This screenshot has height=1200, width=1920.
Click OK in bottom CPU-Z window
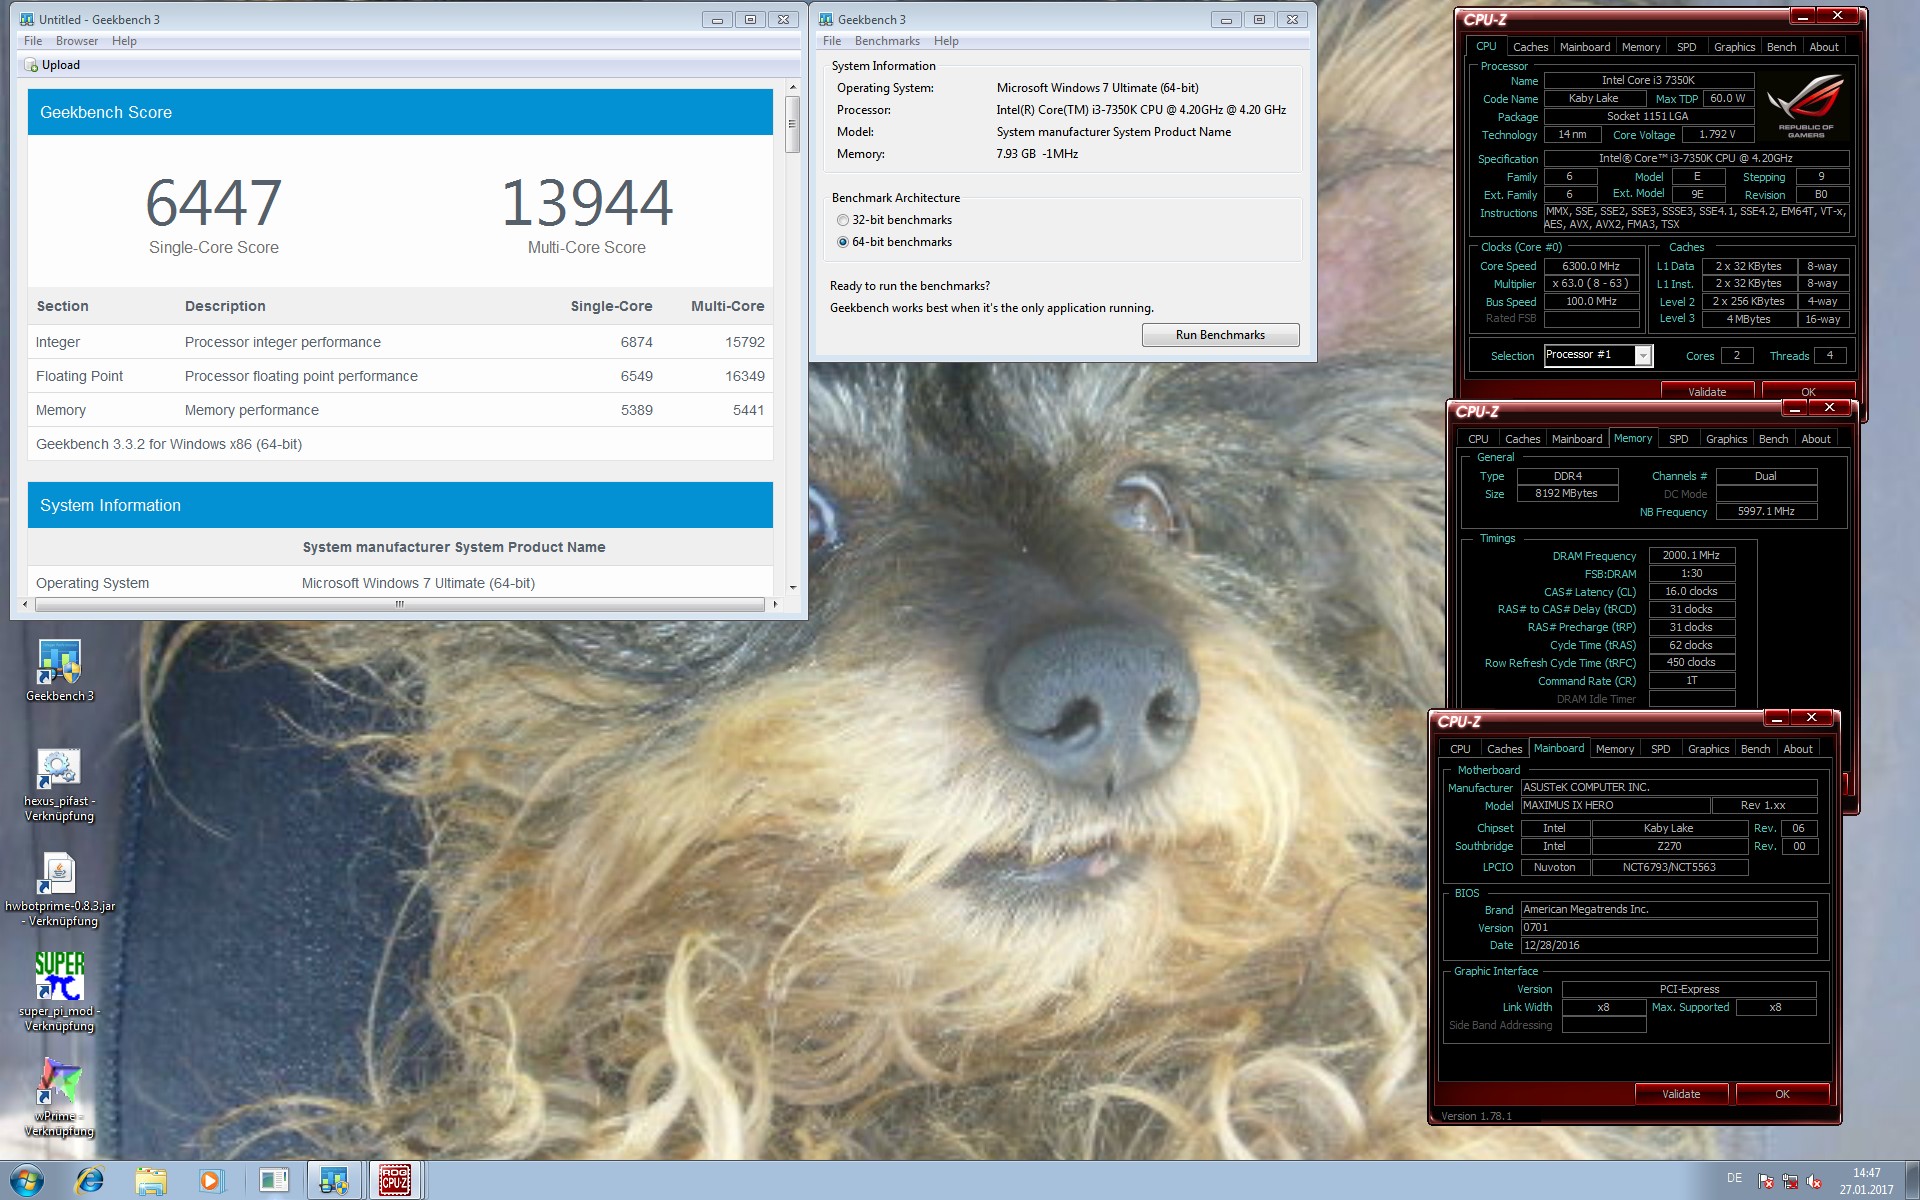1782,1094
